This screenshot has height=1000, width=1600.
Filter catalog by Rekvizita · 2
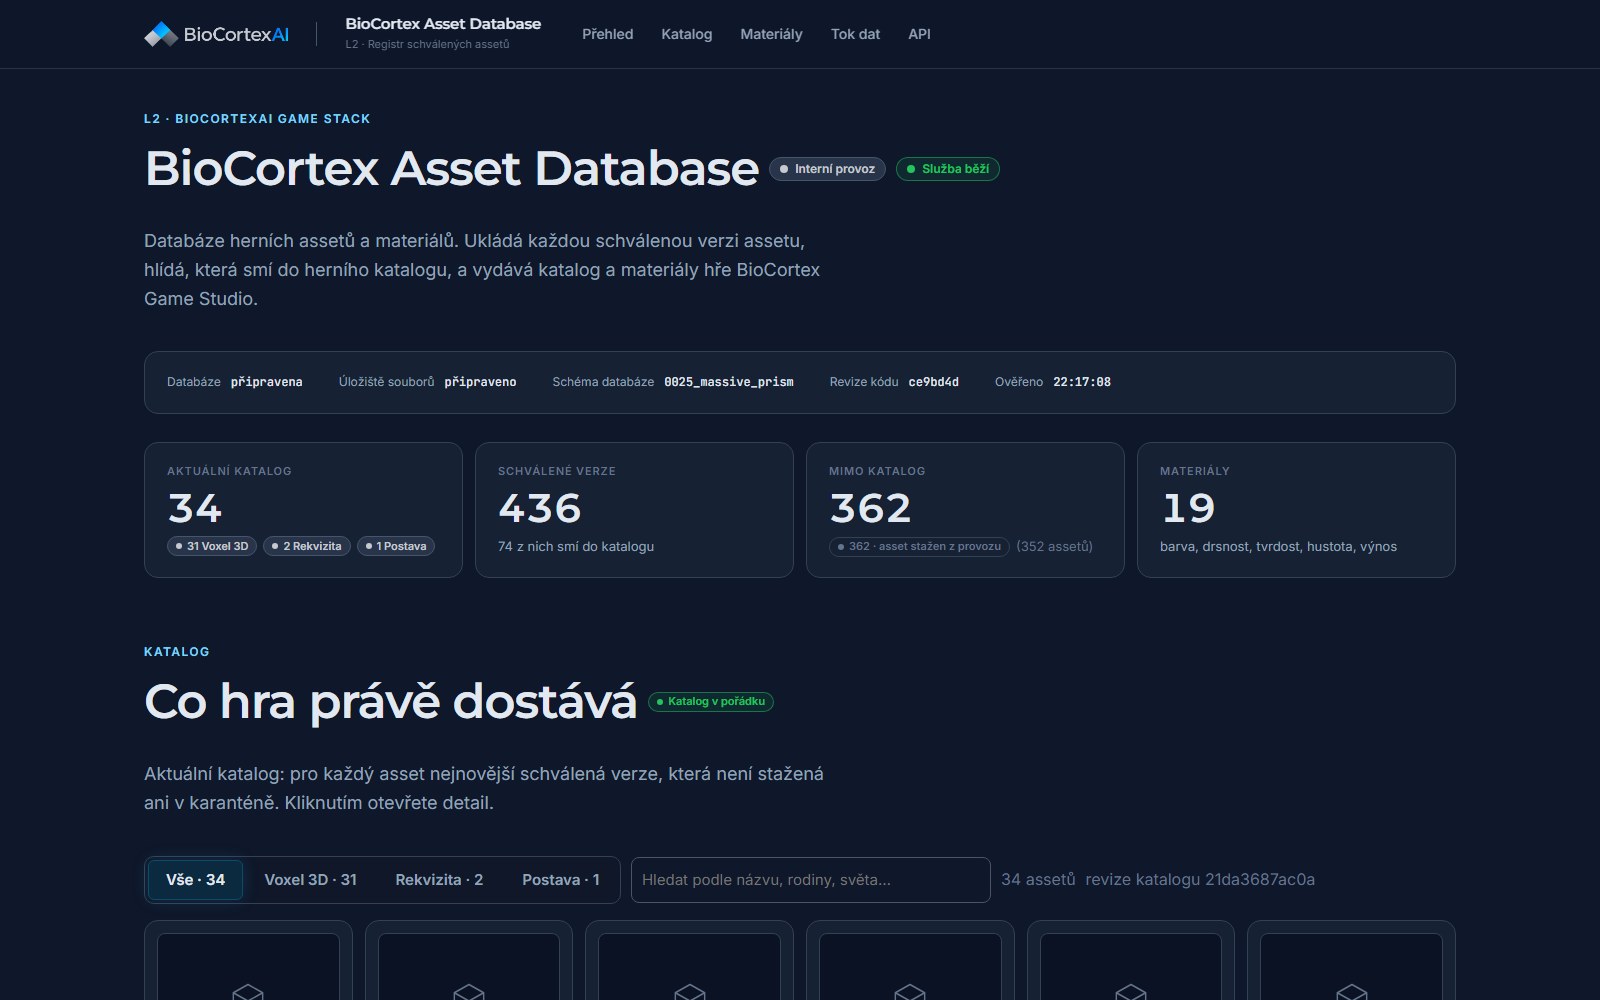point(439,880)
